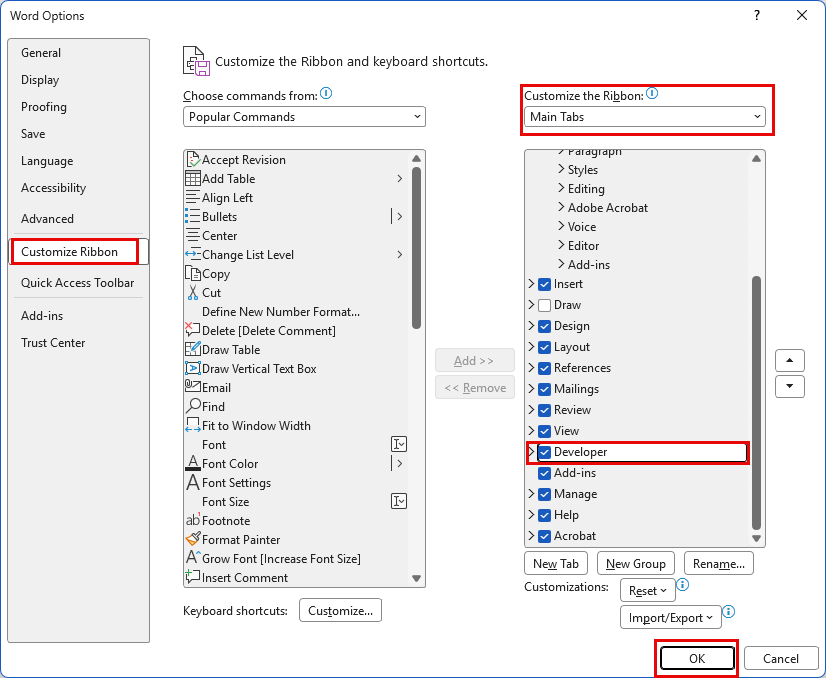The width and height of the screenshot is (826, 678).
Task: Click the Cut scissors icon
Action: coord(193,292)
